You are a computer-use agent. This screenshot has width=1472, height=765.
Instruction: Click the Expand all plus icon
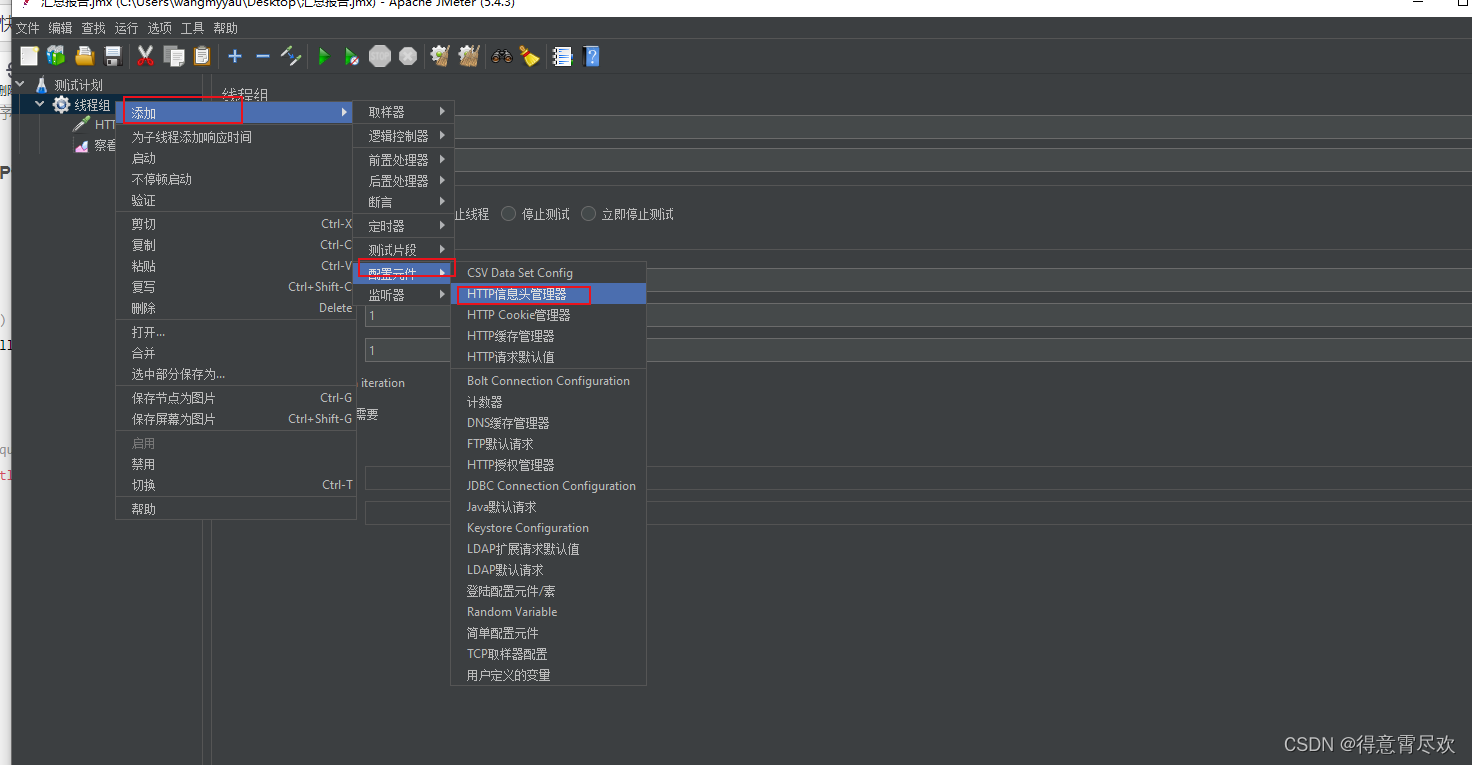tap(235, 56)
